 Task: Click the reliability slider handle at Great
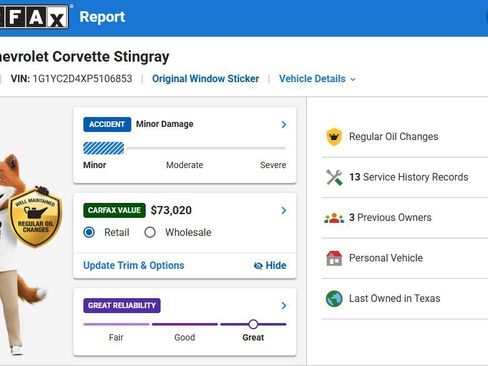[x=253, y=324]
